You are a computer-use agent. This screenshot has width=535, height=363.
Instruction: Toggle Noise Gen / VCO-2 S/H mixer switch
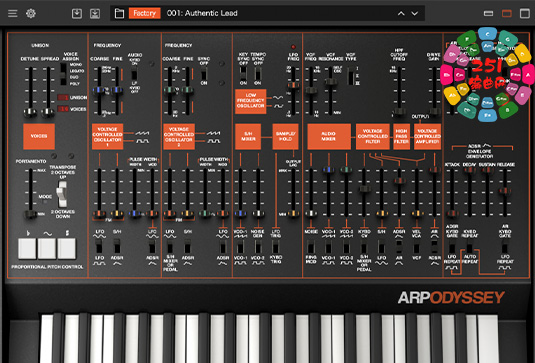click(258, 247)
